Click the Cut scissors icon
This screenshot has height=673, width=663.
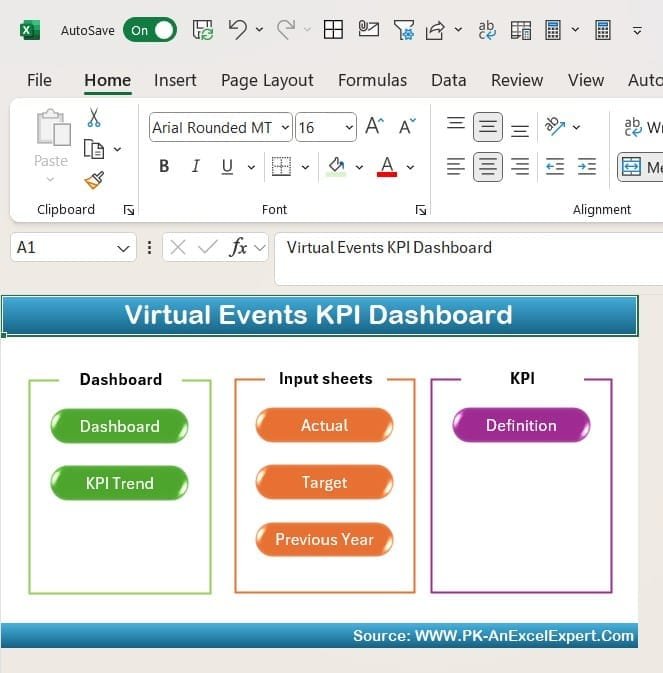click(94, 118)
